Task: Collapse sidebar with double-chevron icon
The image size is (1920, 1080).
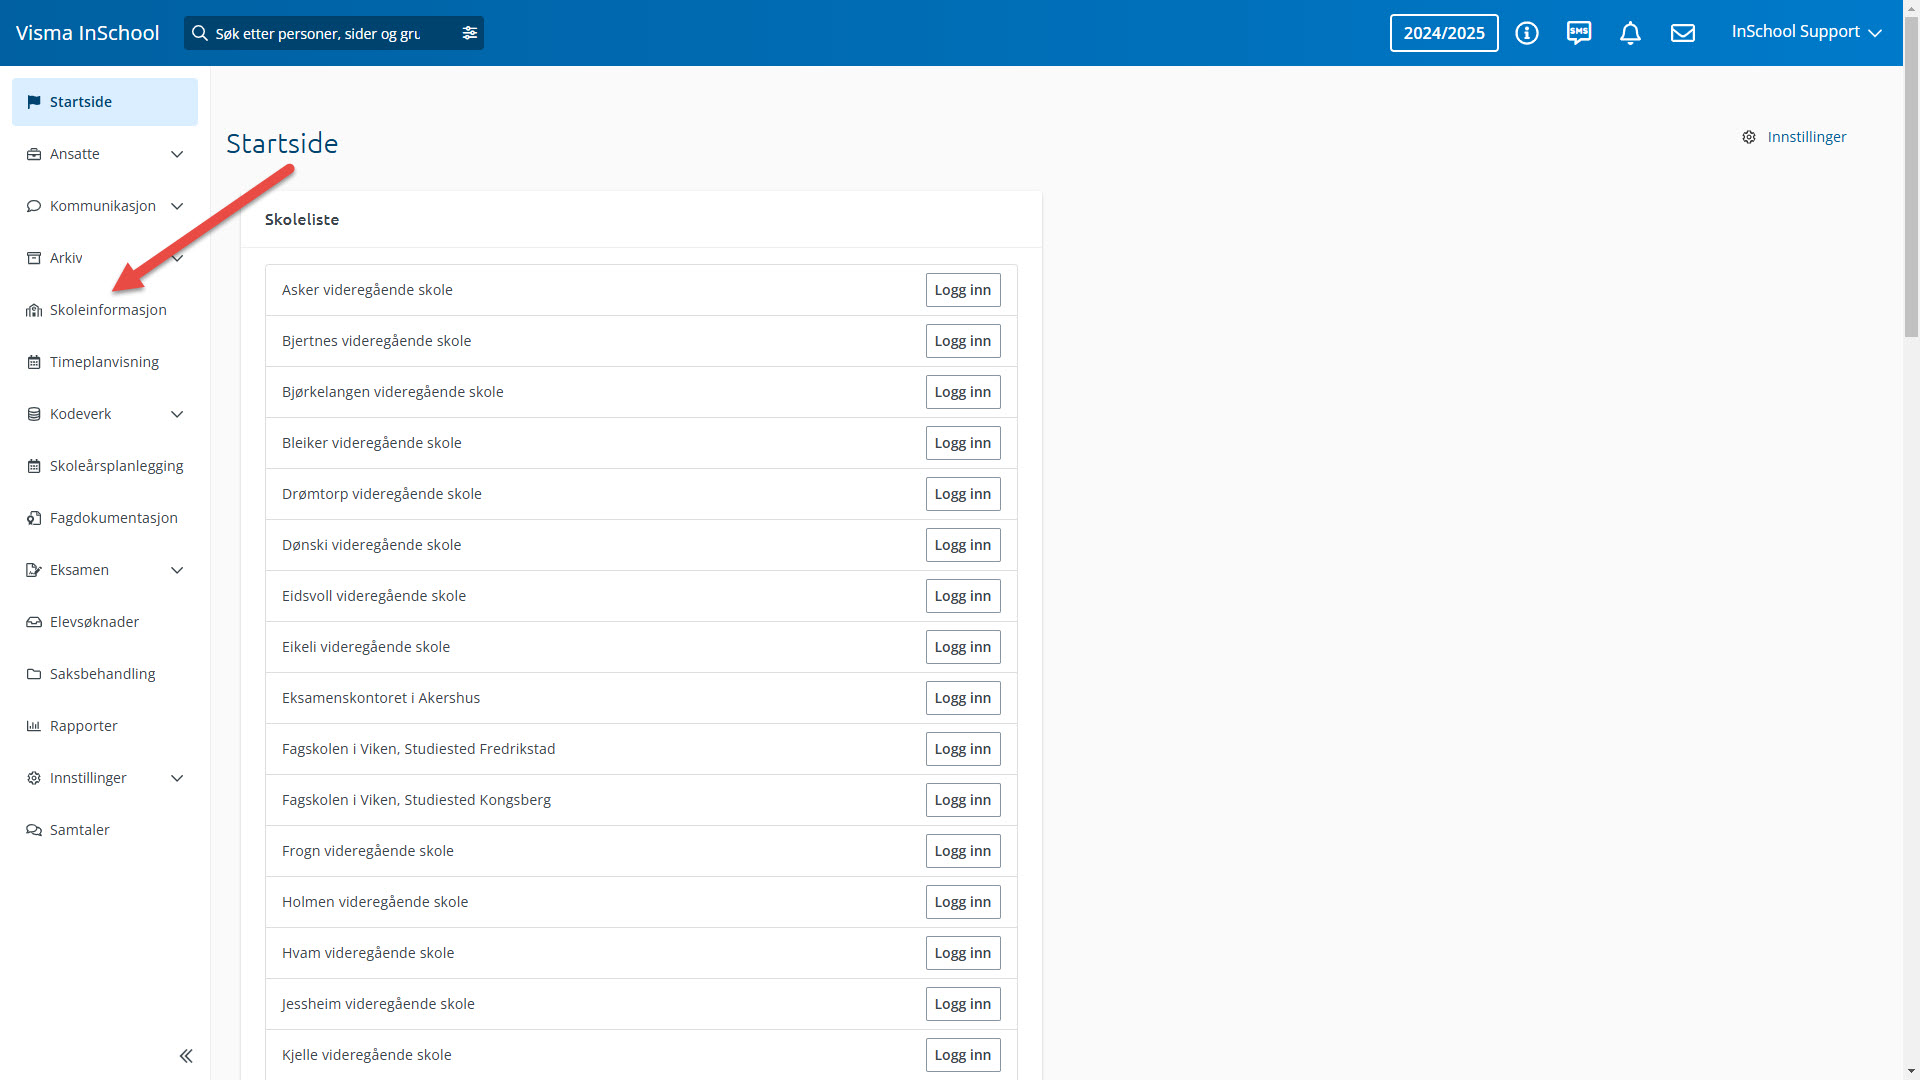Action: pos(186,1056)
